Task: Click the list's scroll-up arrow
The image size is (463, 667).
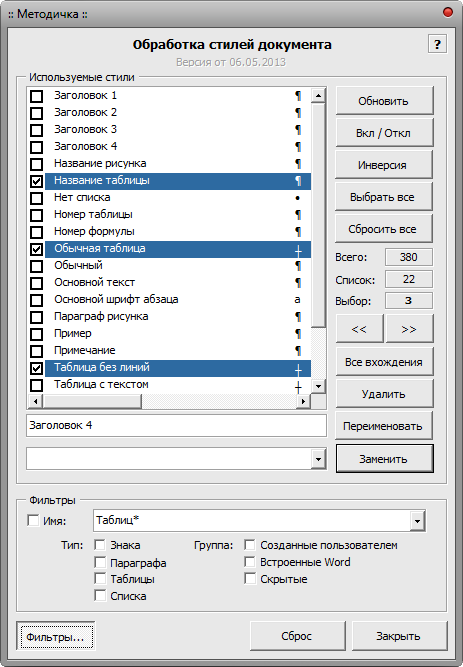Action: pos(318,95)
